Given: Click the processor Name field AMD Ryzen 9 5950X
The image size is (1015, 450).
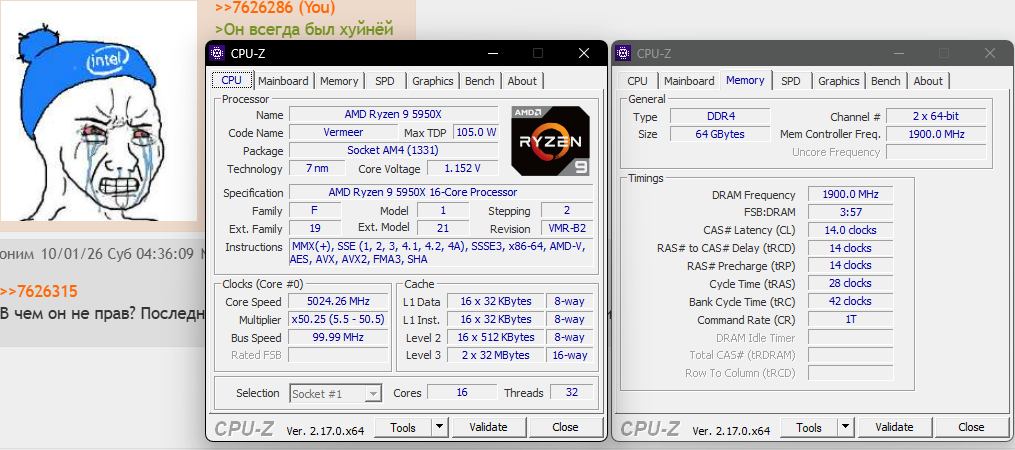Looking at the screenshot, I should point(394,115).
